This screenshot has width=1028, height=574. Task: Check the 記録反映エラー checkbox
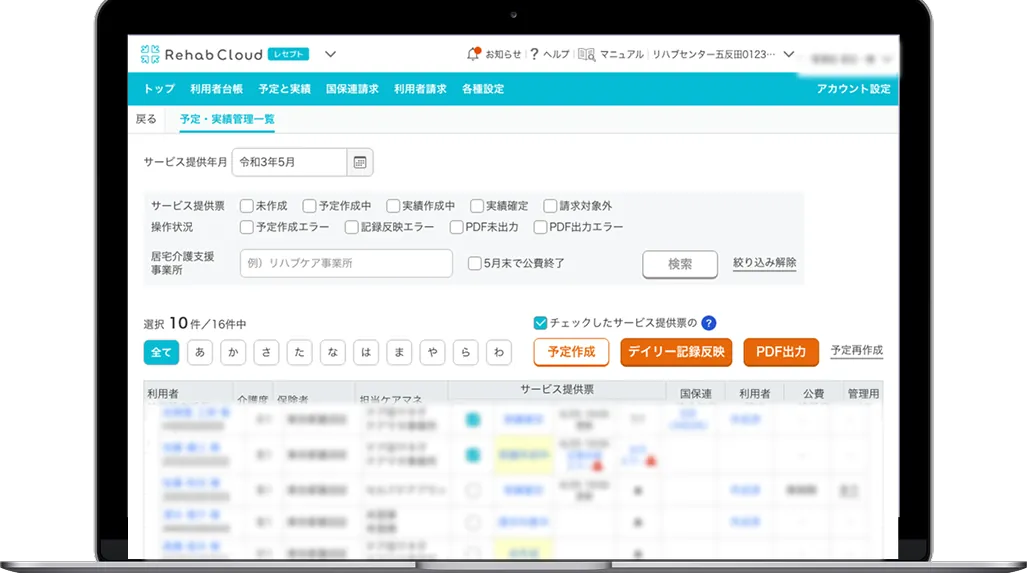click(x=351, y=227)
